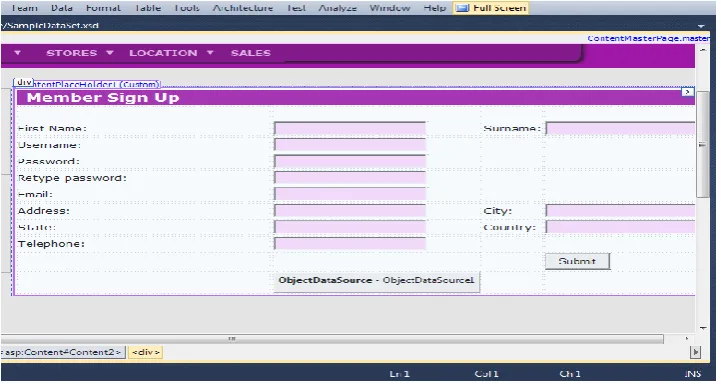Open the content smart tag arrow

coord(687,92)
